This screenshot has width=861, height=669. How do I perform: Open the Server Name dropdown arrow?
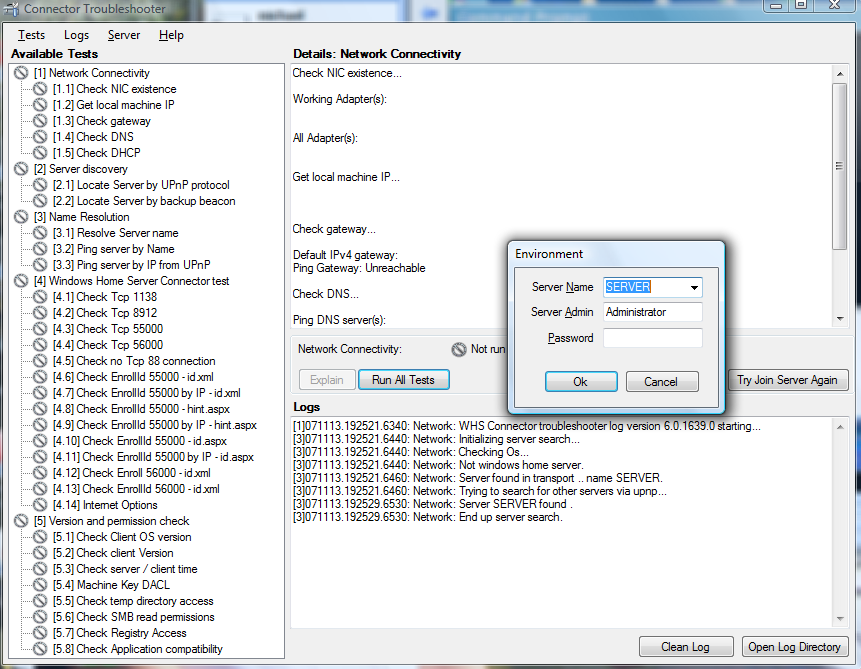[694, 287]
